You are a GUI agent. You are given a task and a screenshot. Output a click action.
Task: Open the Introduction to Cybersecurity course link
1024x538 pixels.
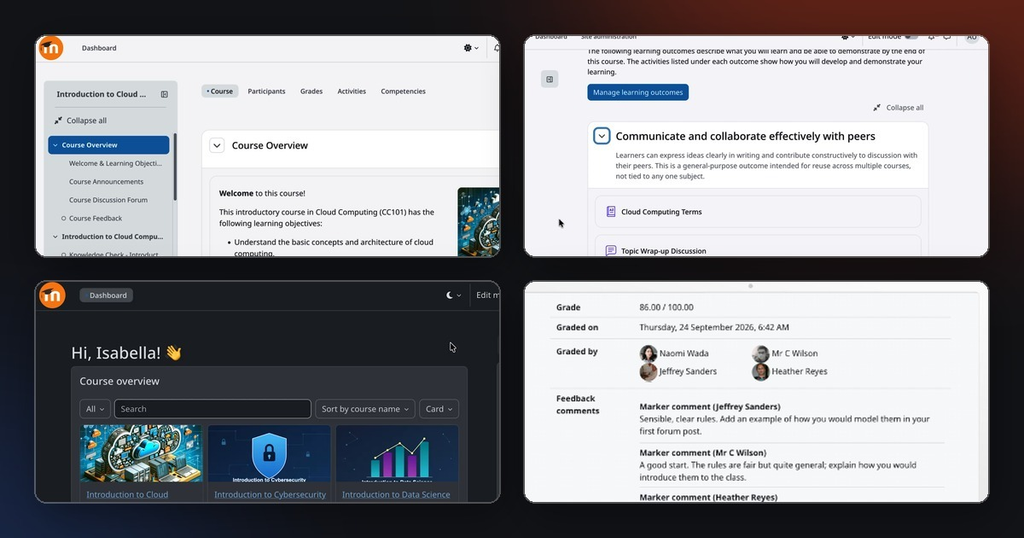[270, 494]
